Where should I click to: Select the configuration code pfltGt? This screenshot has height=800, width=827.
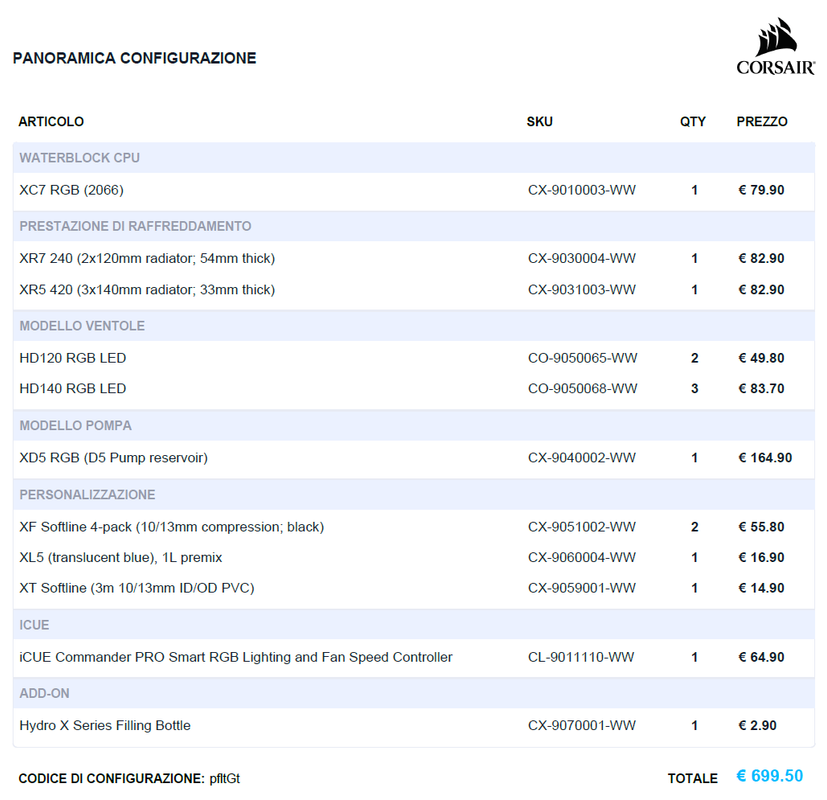[x=225, y=779]
